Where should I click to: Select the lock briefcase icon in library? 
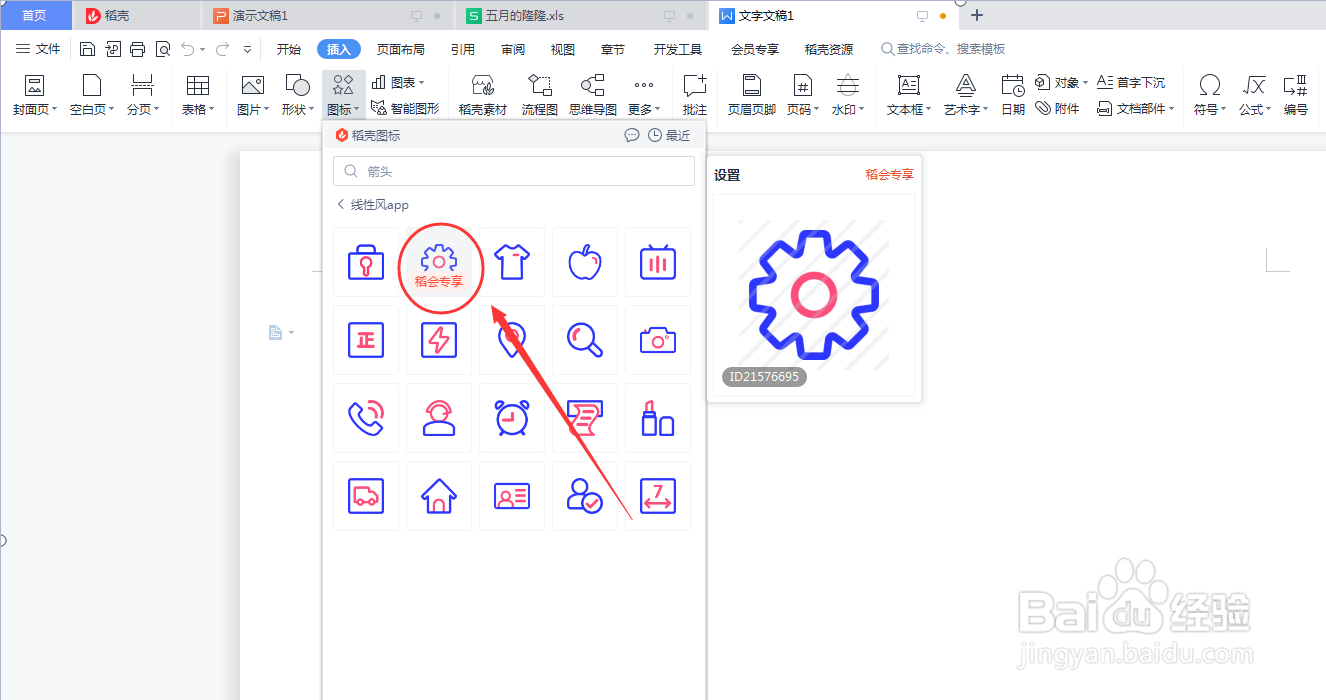365,262
